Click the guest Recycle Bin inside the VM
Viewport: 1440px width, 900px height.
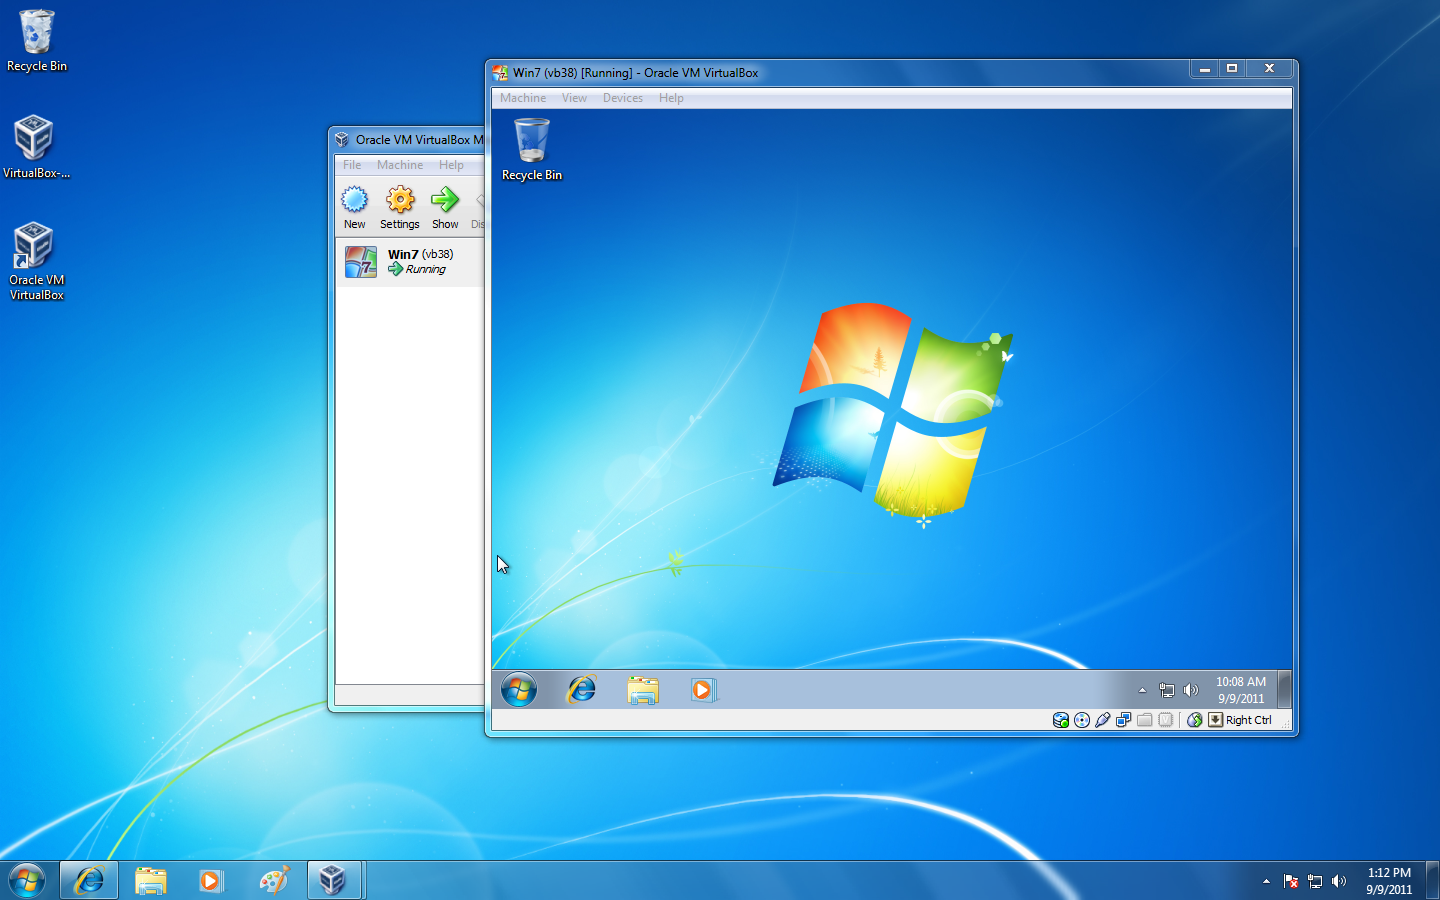(532, 150)
